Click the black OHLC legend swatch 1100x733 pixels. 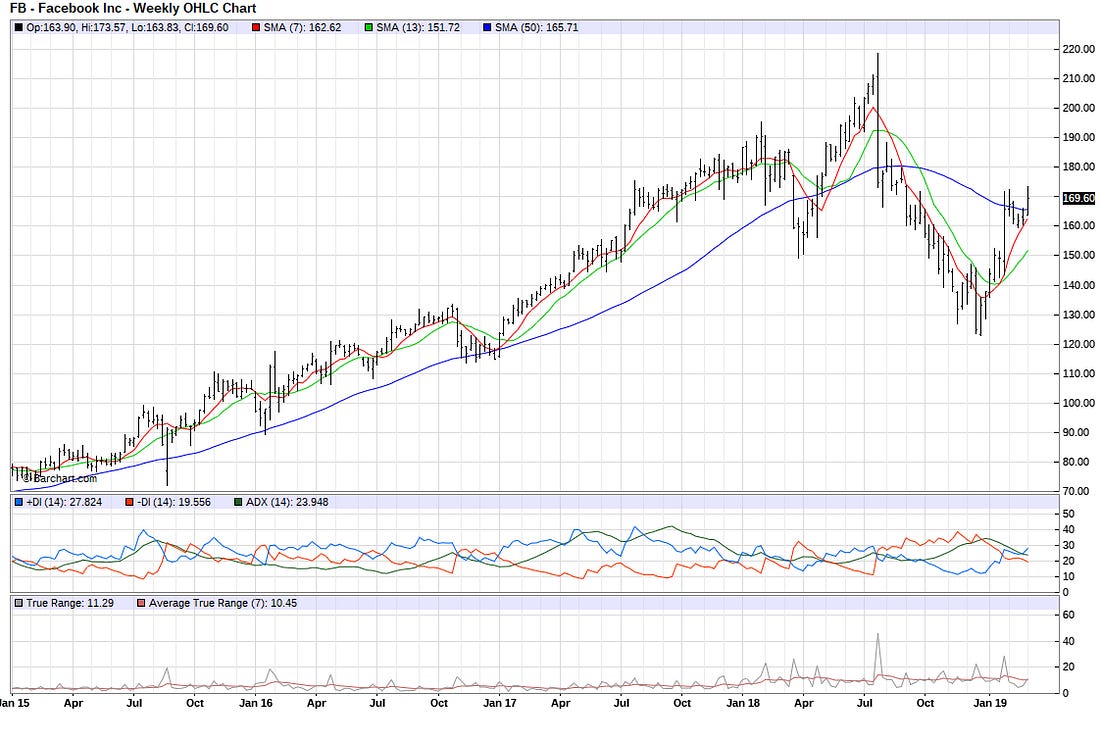tap(19, 27)
